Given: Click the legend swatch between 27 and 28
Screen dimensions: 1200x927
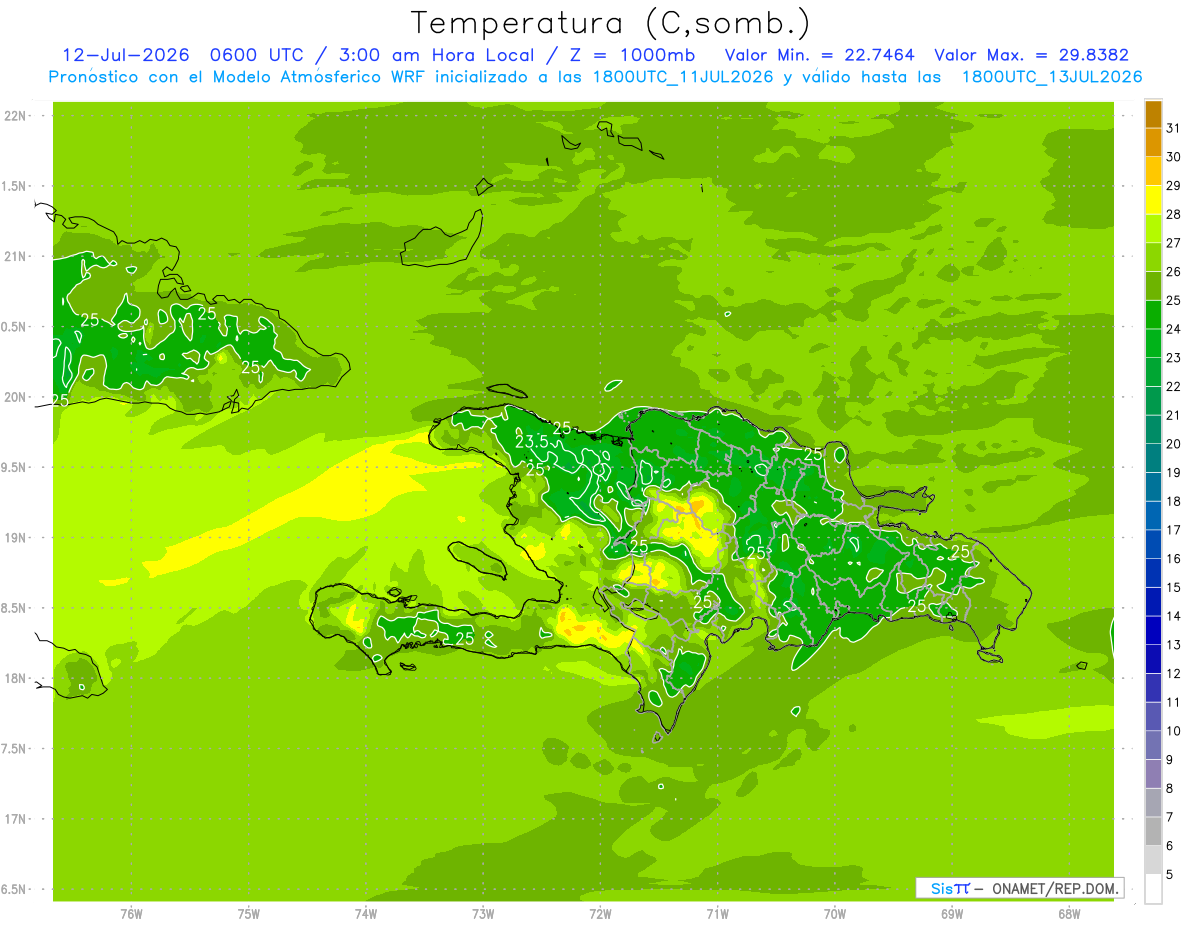Looking at the screenshot, I should 1153,228.
